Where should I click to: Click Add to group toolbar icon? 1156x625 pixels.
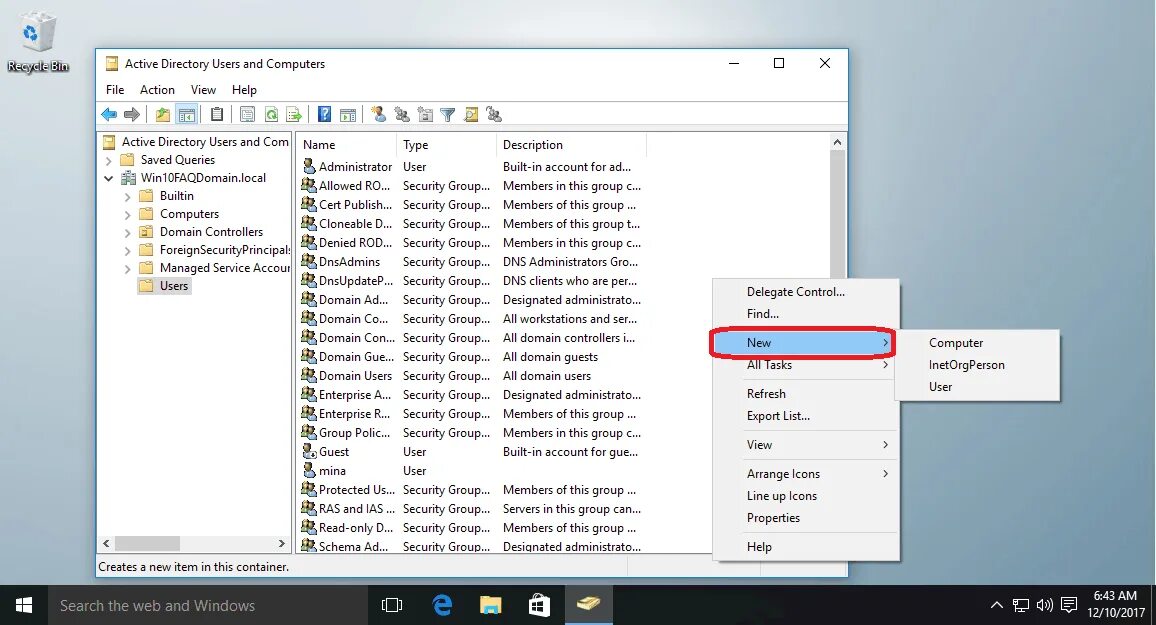pos(494,114)
